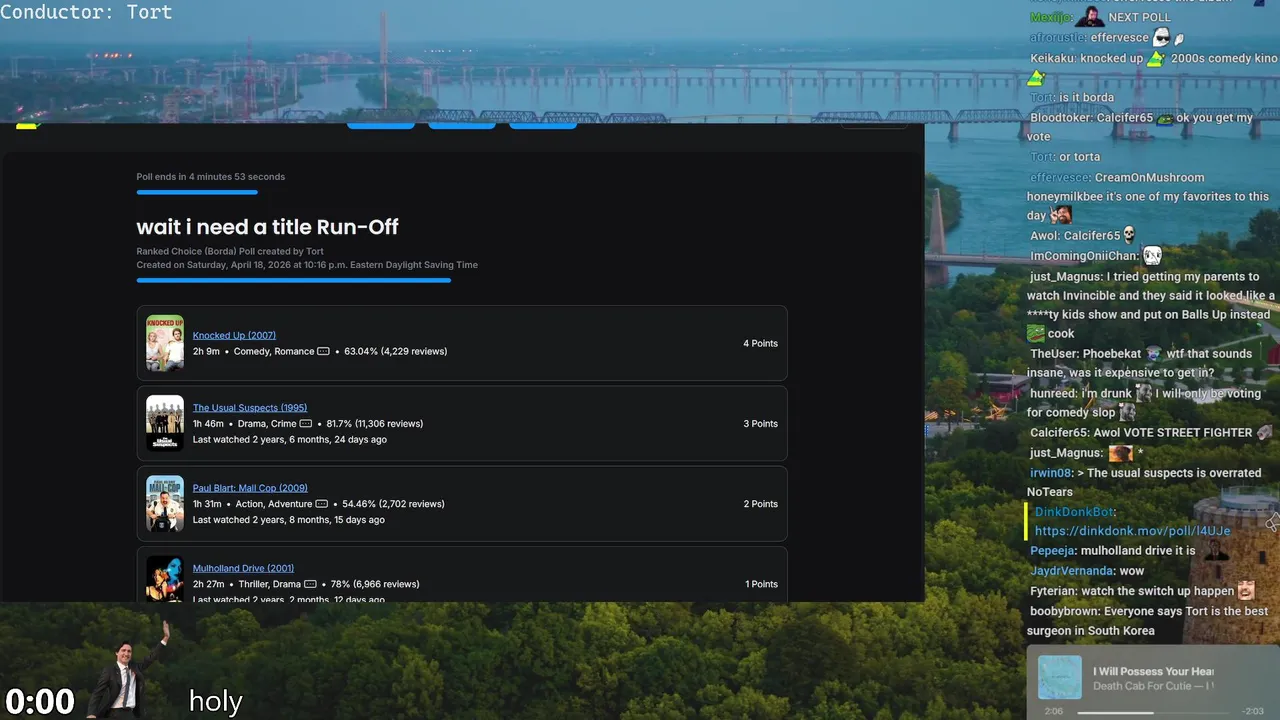Click the poll countdown progress bar

(x=197, y=192)
